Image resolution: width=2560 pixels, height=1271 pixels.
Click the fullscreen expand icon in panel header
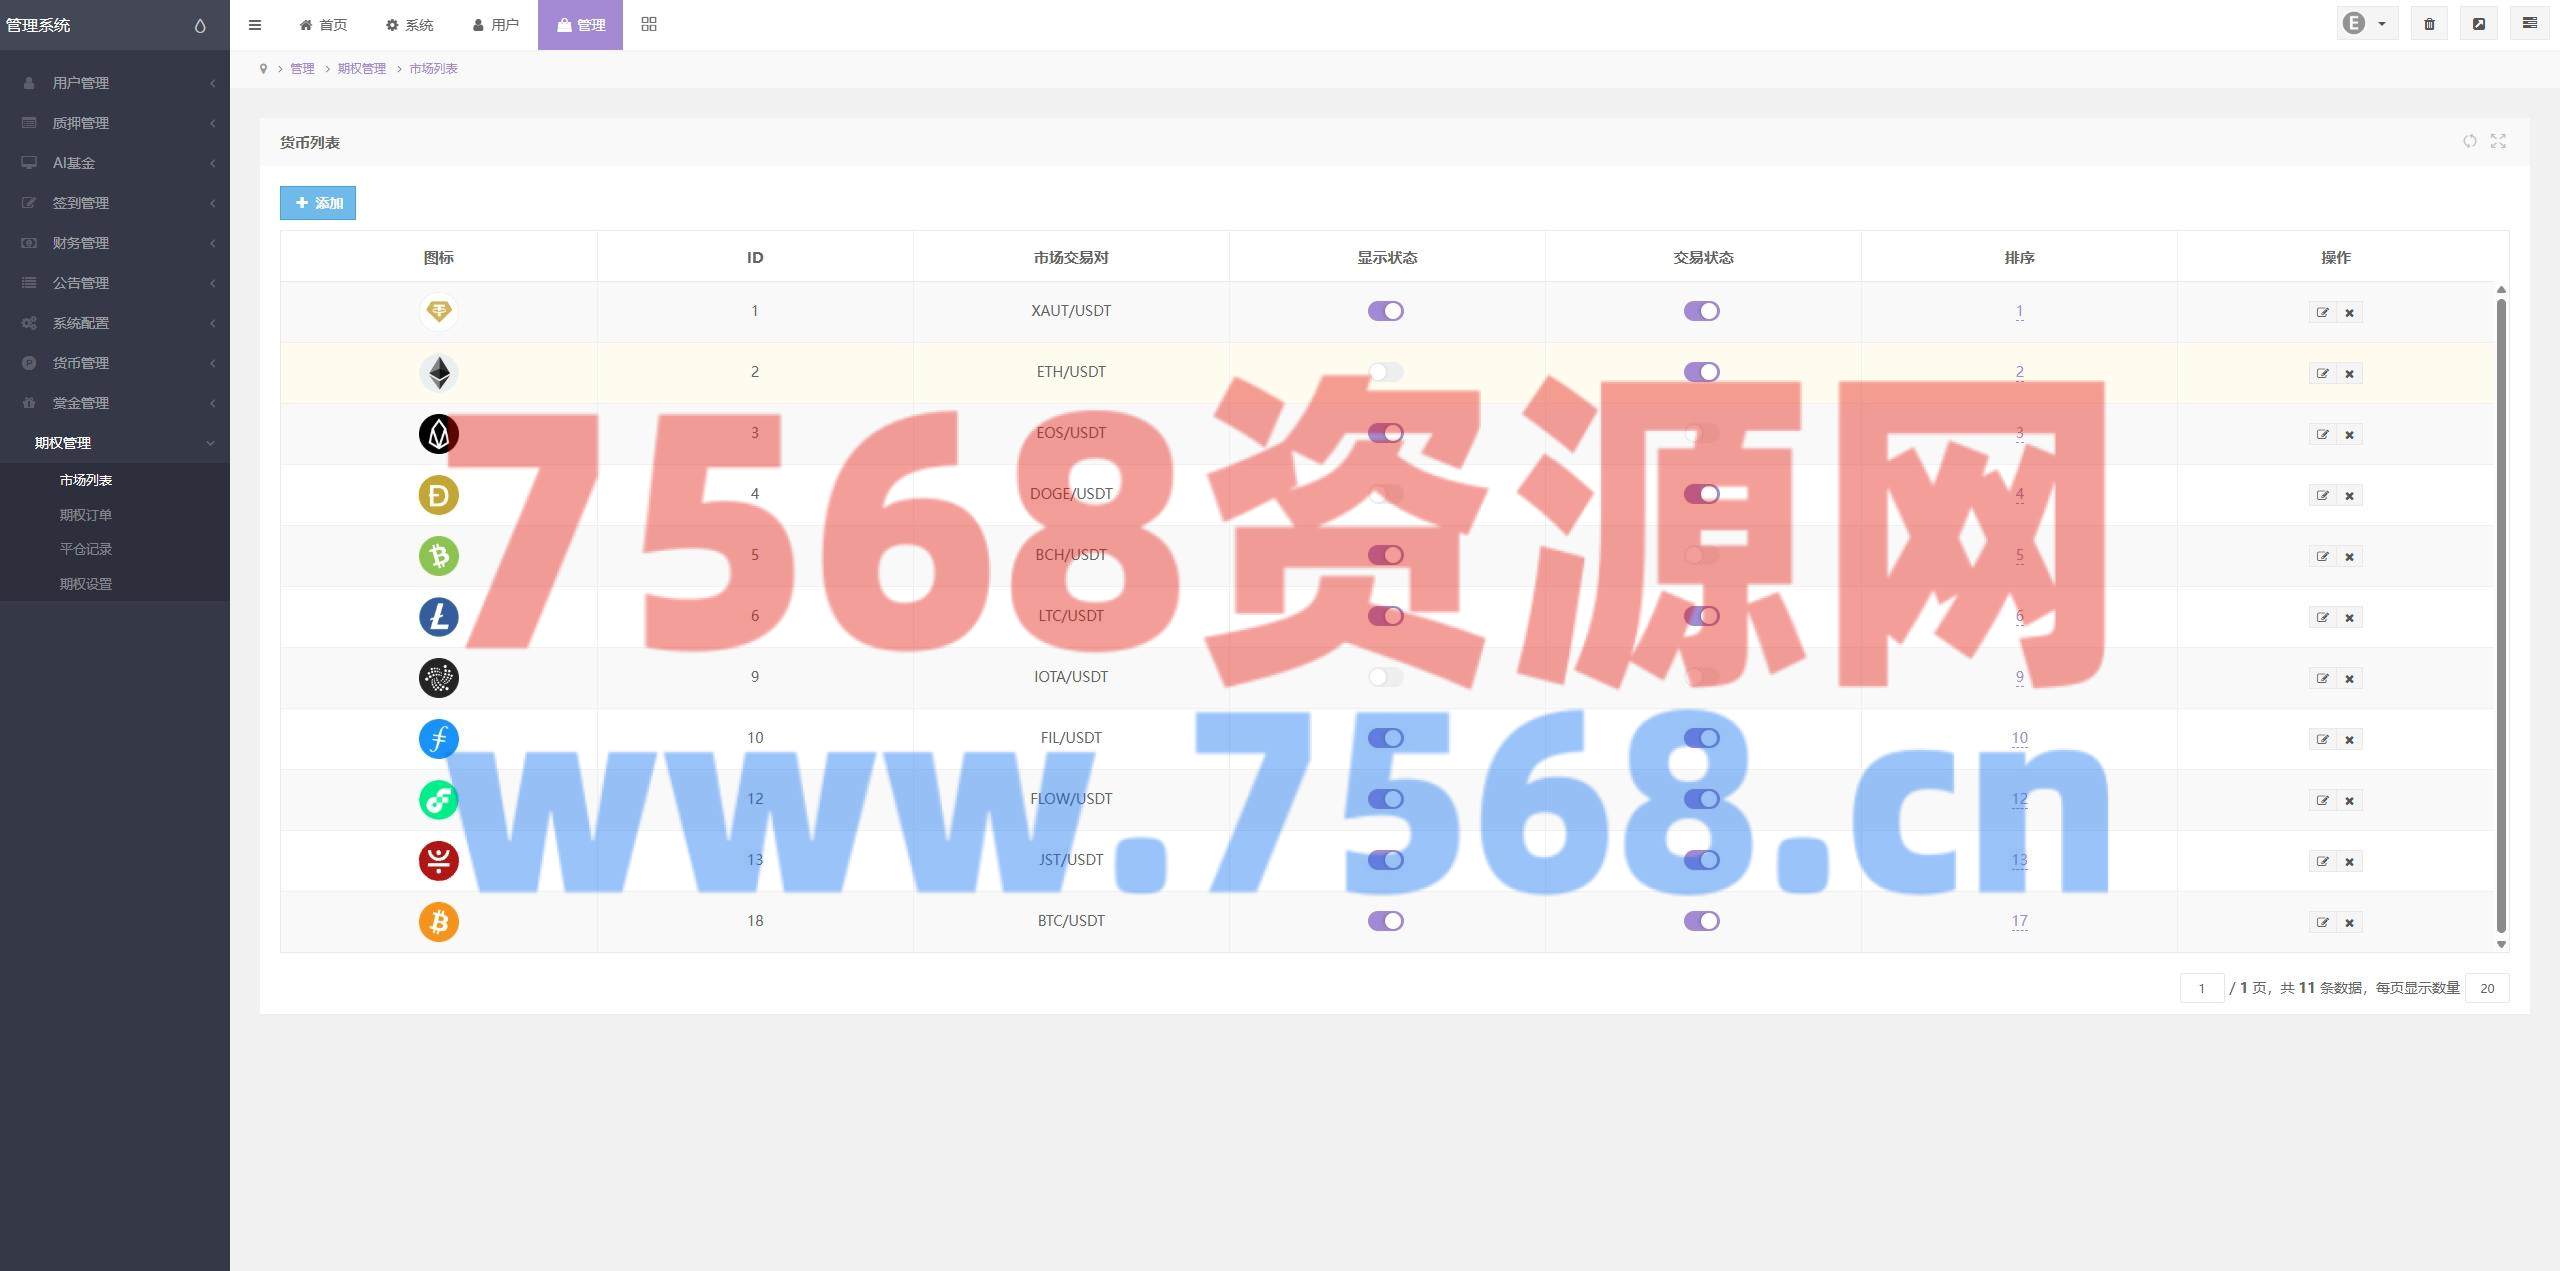pyautogui.click(x=2498, y=141)
